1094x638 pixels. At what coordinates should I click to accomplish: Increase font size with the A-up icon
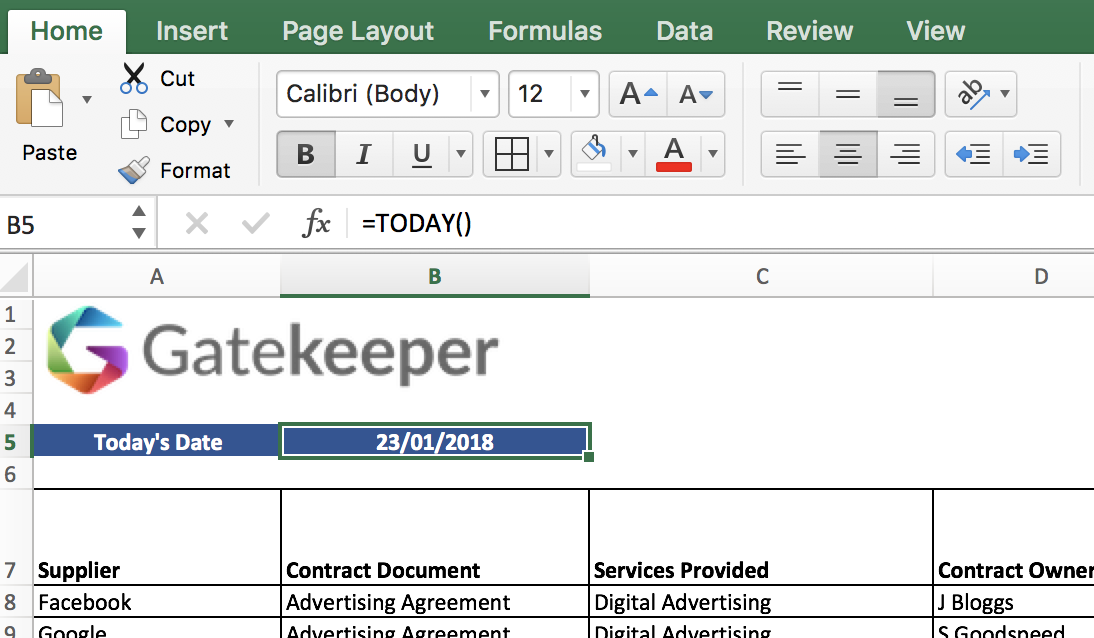[x=635, y=93]
